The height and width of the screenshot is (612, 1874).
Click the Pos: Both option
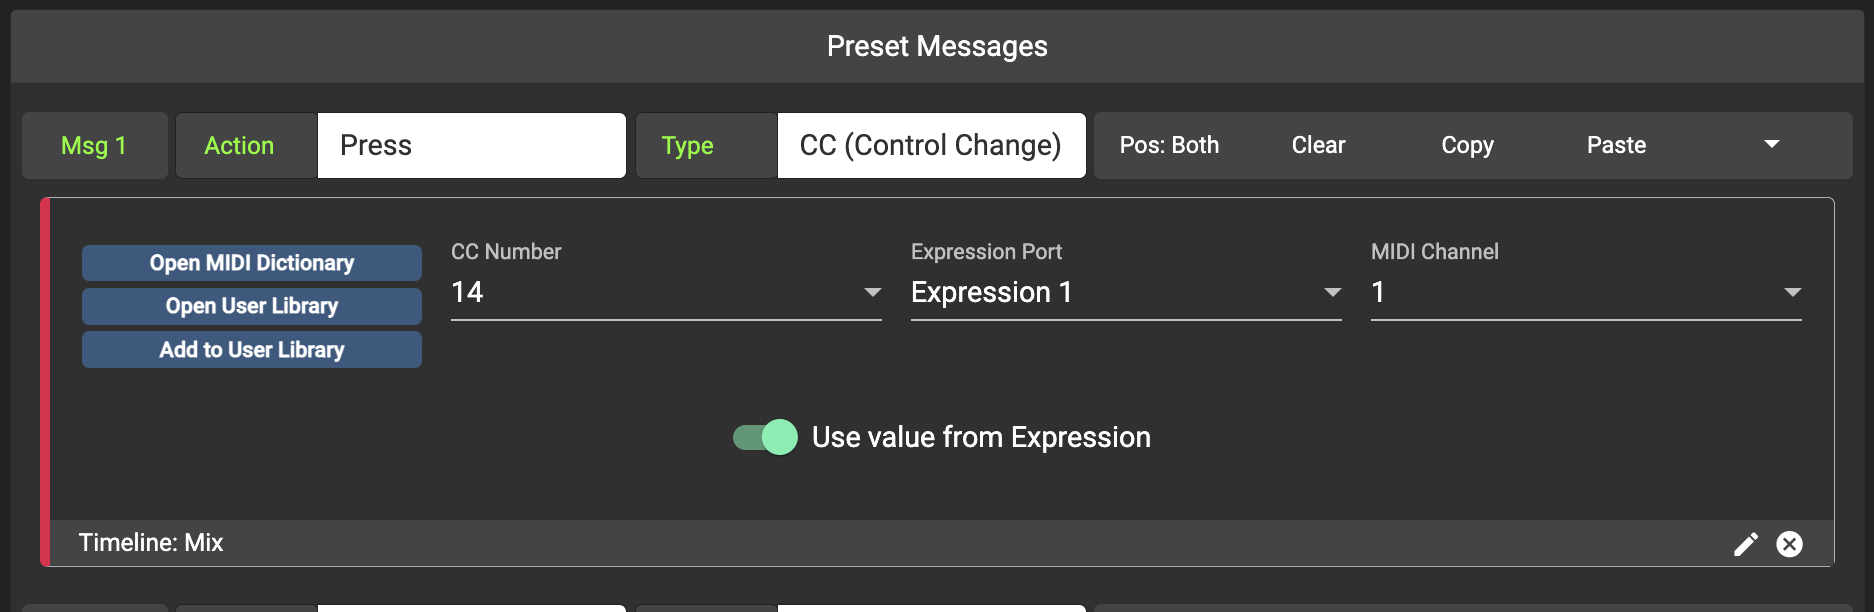(1169, 145)
